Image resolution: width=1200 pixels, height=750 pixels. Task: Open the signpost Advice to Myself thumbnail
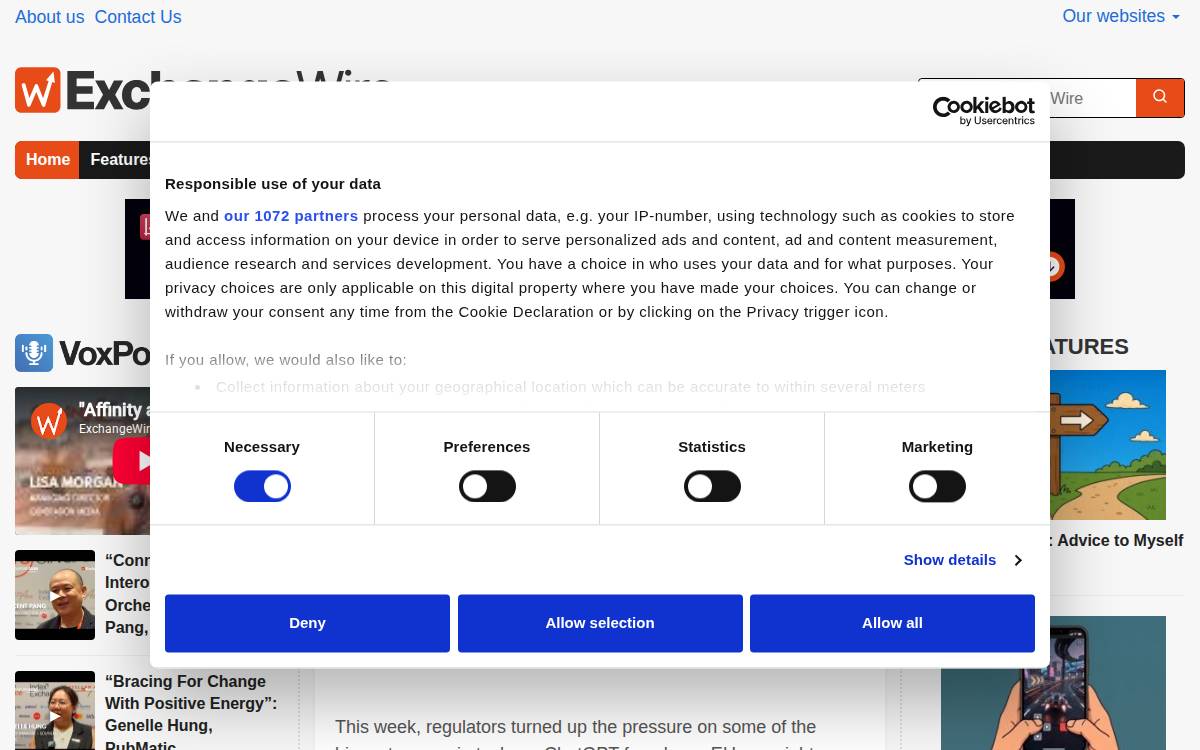1108,445
